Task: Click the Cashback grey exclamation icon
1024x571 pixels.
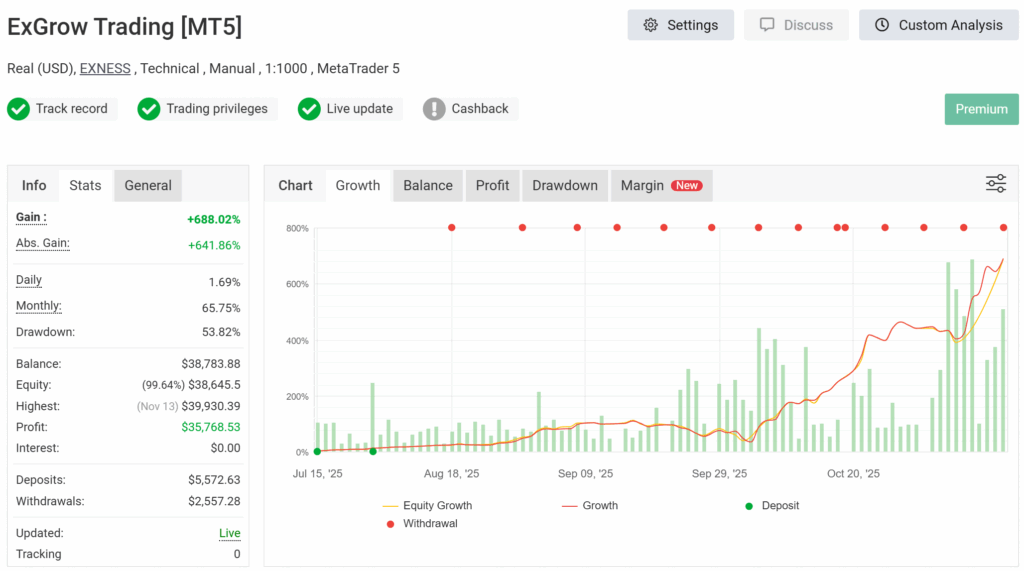Action: [x=434, y=109]
